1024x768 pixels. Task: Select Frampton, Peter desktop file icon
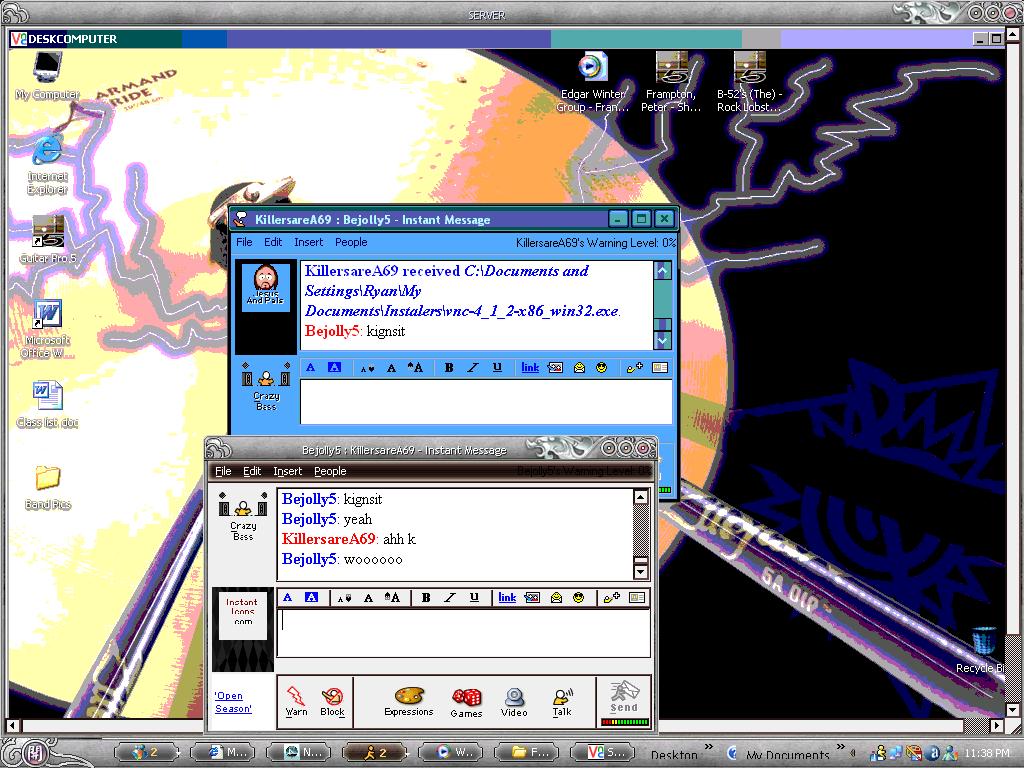pos(671,82)
